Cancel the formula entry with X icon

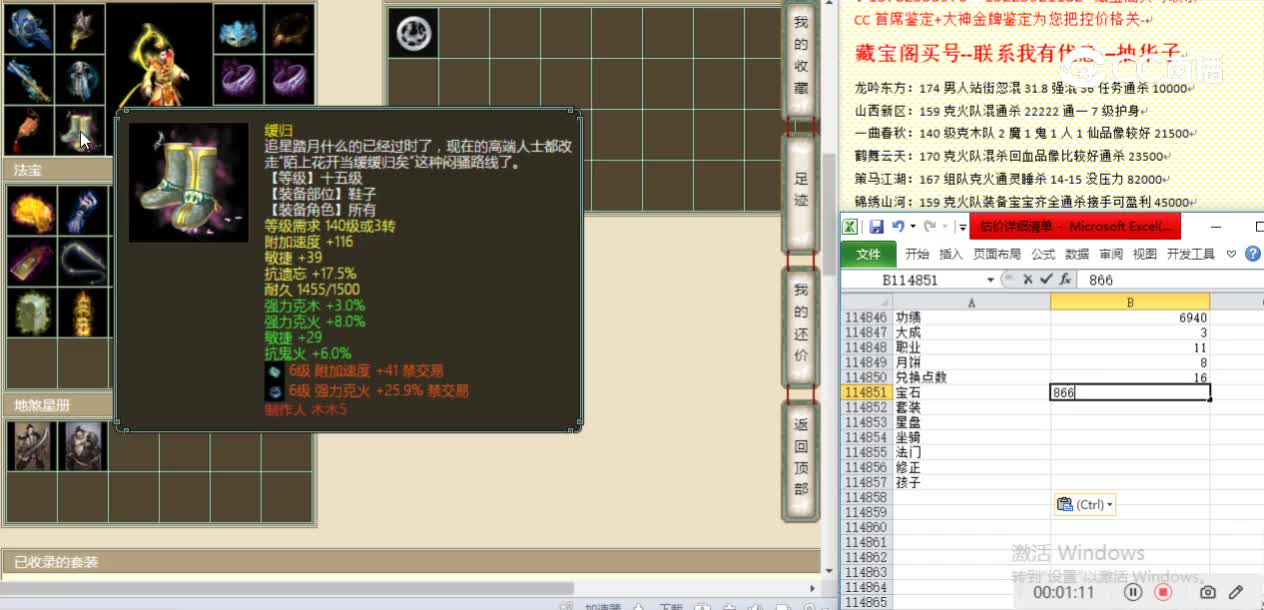(1027, 280)
